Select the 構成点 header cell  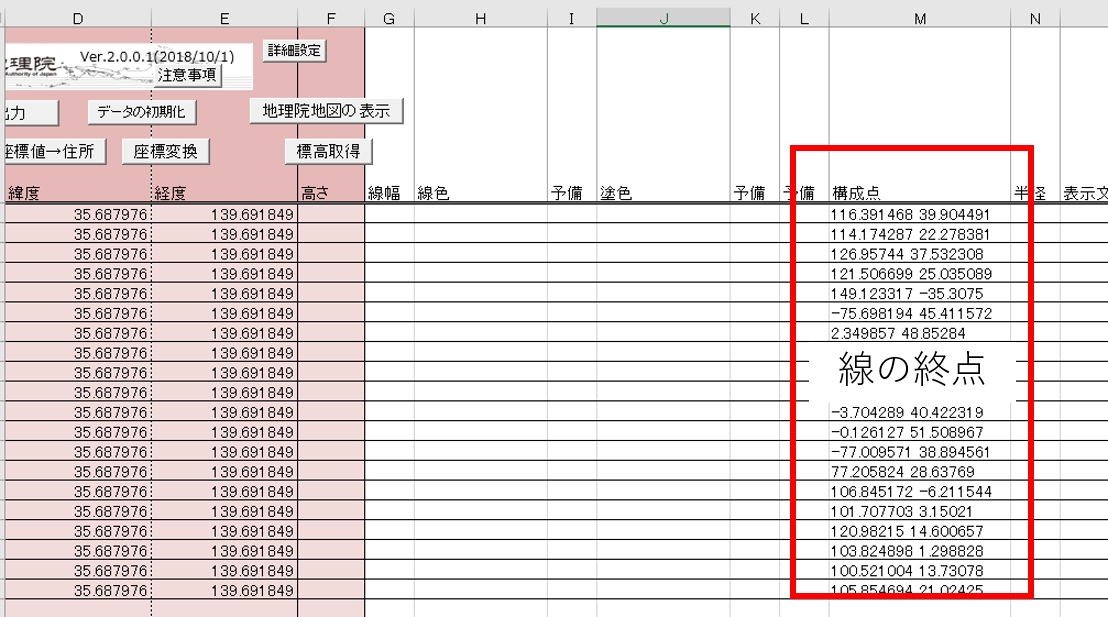point(920,193)
